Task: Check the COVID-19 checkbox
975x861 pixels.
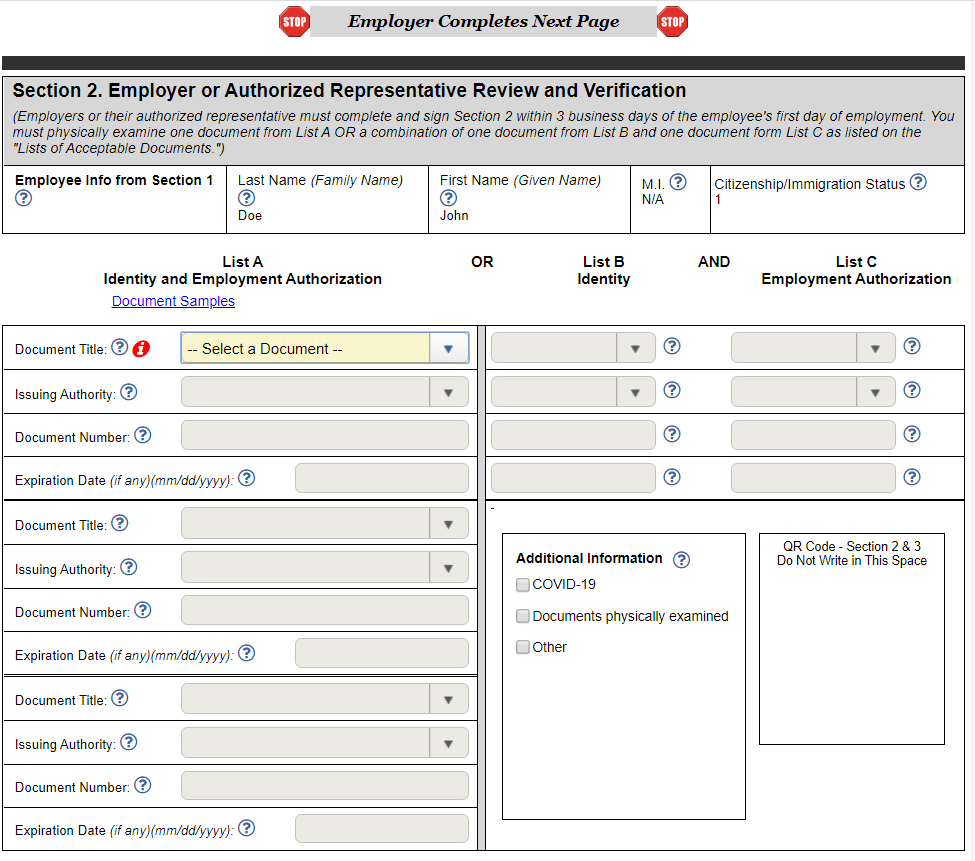Action: tap(523, 585)
